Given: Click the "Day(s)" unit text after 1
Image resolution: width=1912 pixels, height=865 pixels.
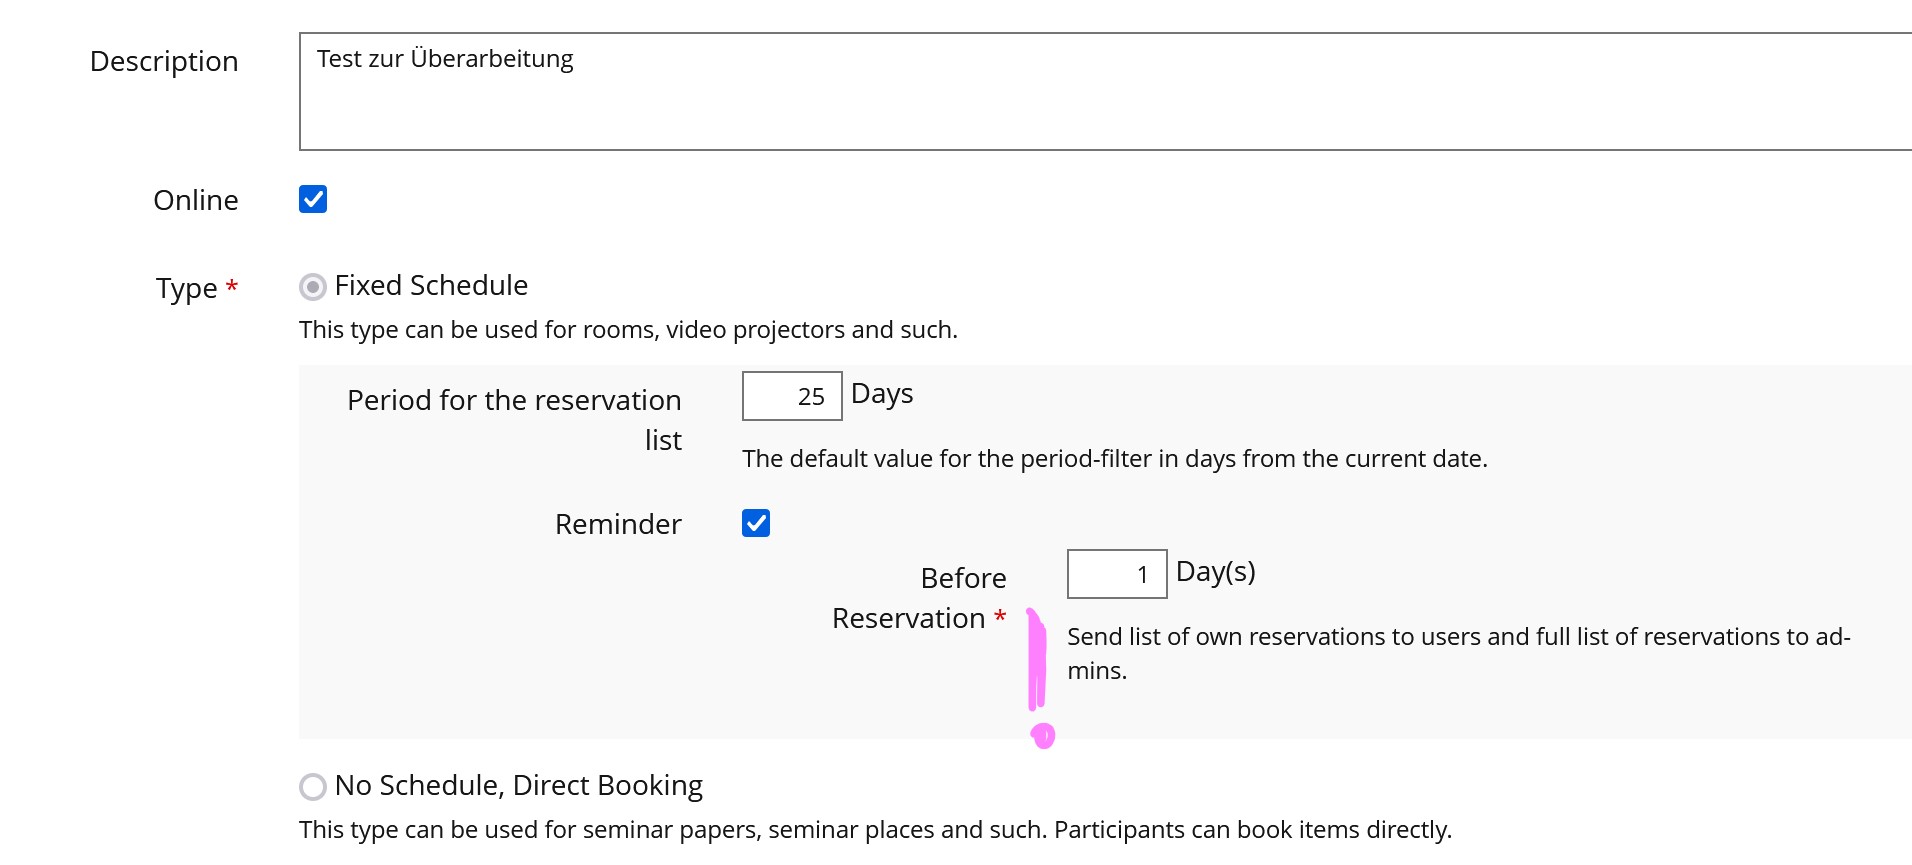Looking at the screenshot, I should click(1215, 572).
